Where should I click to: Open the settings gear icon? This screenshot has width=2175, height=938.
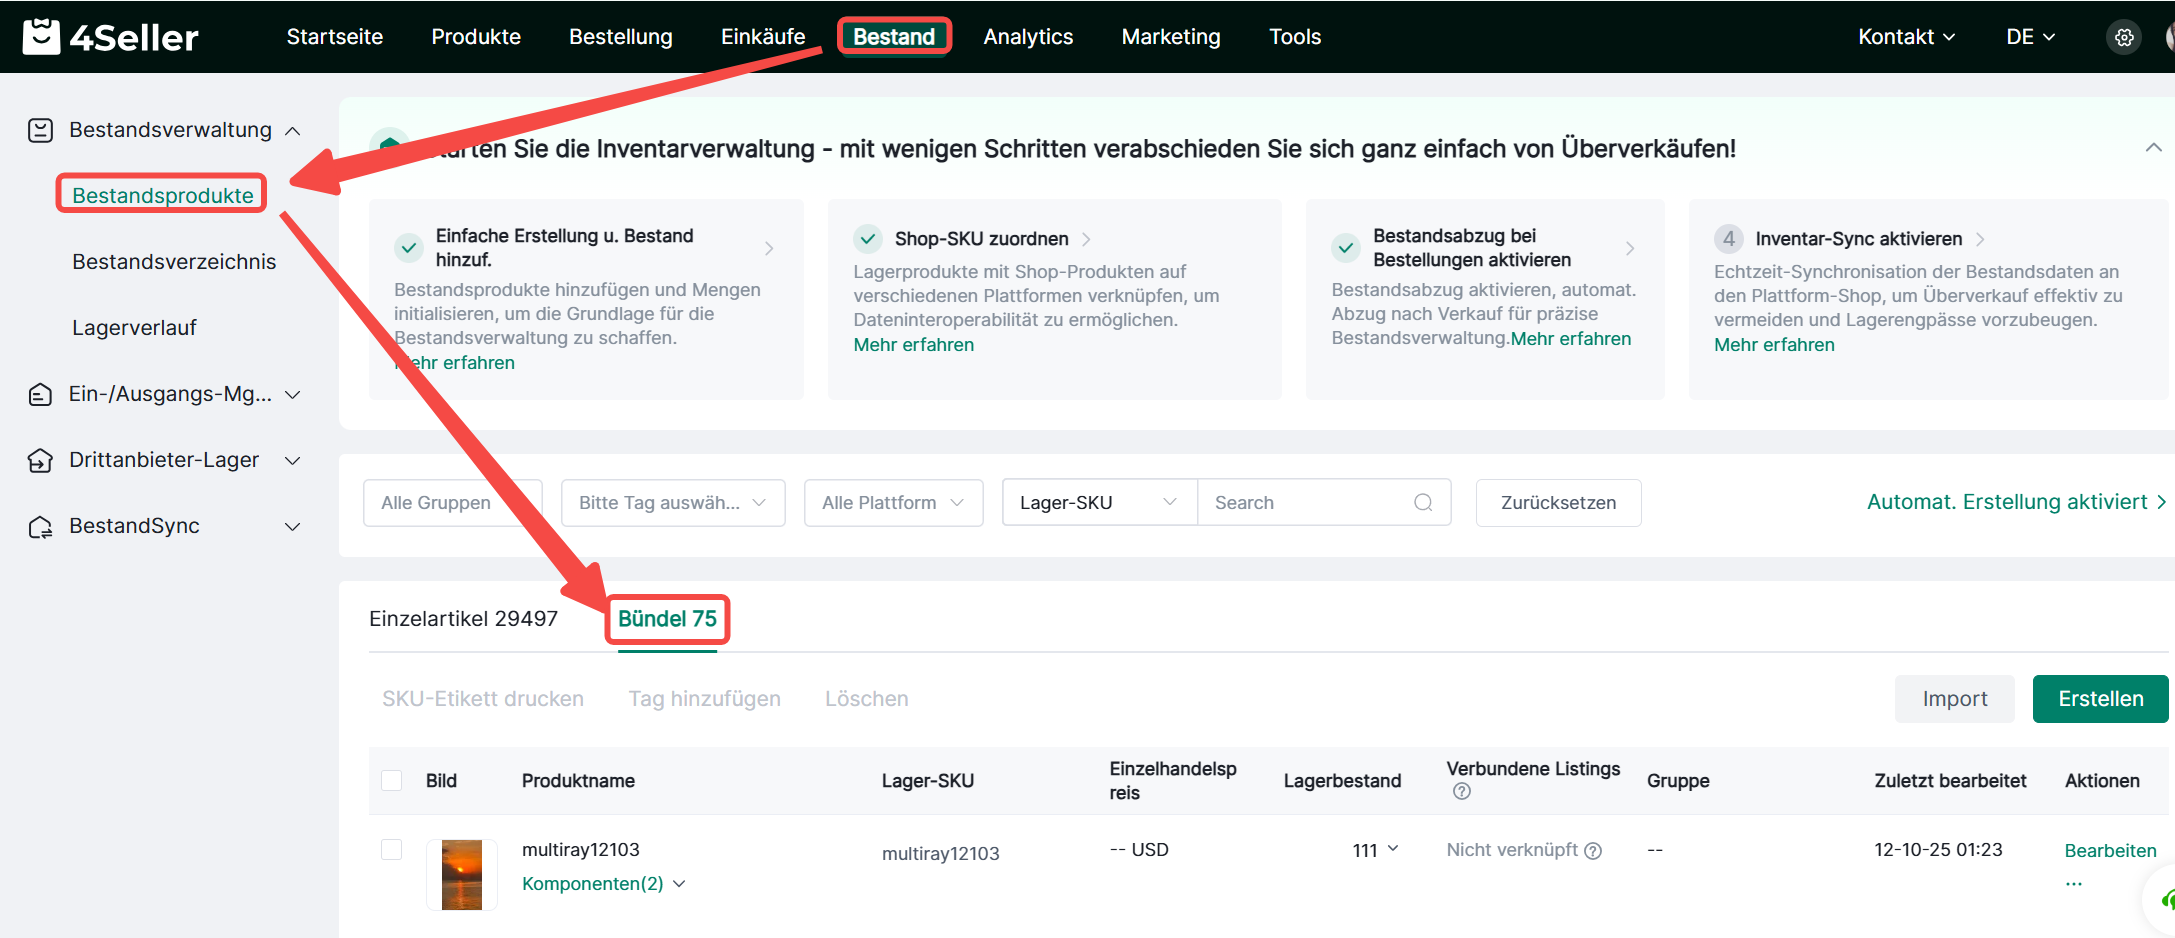(2124, 37)
